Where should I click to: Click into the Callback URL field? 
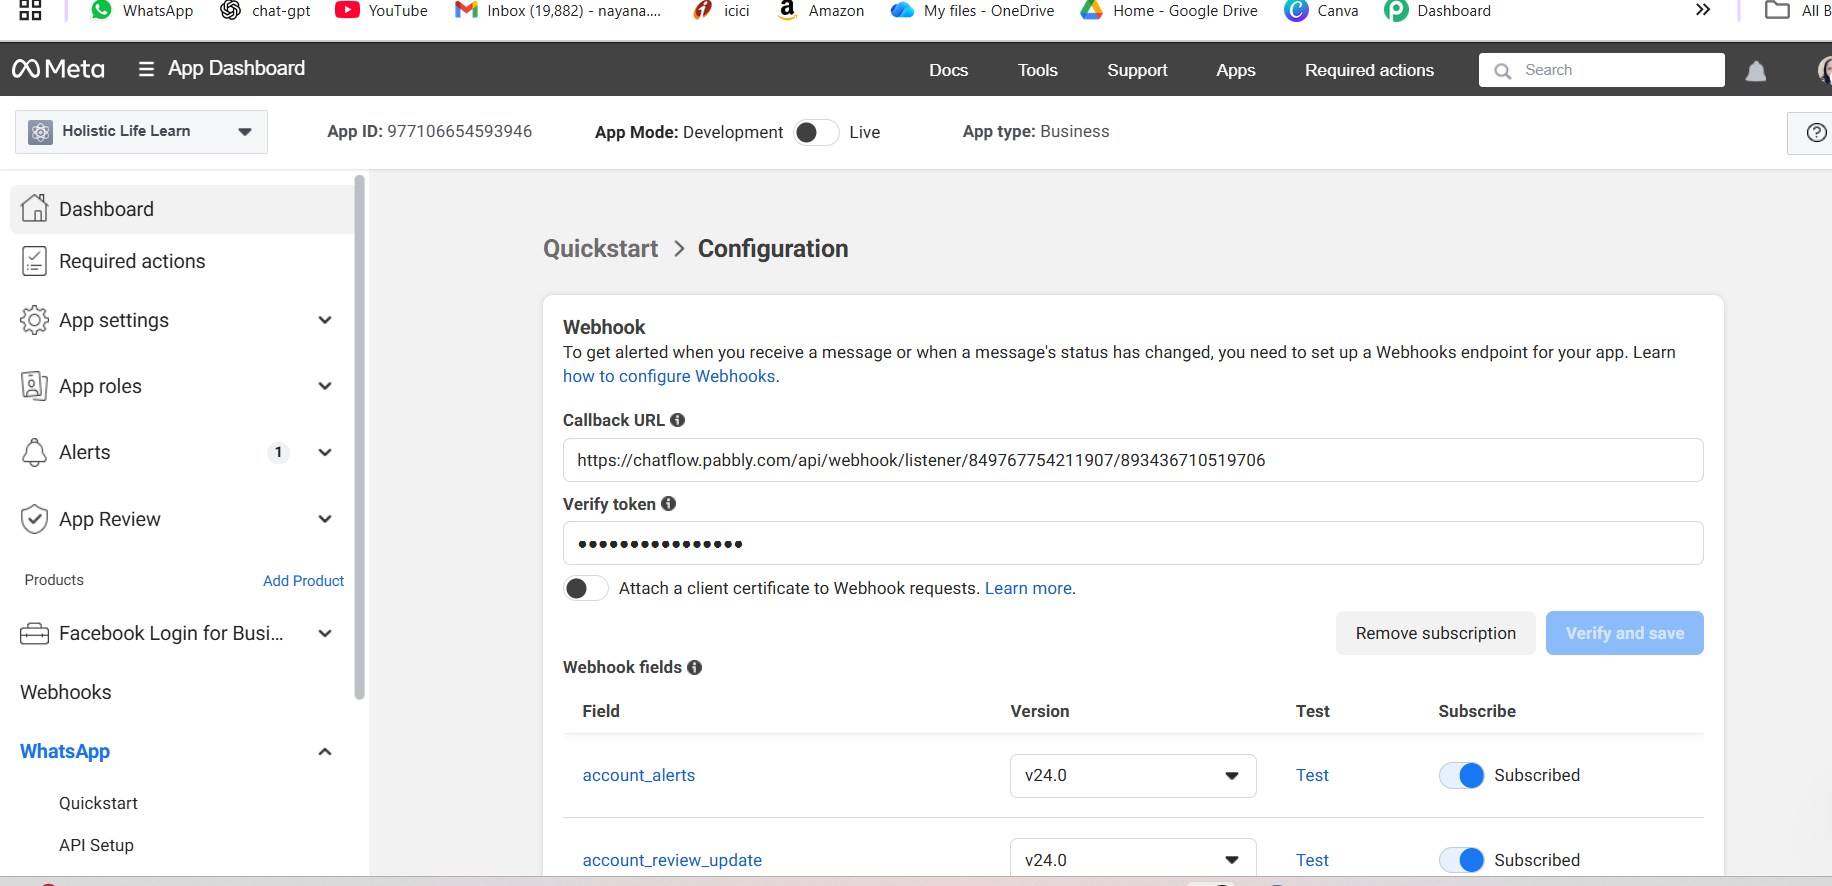click(1132, 460)
